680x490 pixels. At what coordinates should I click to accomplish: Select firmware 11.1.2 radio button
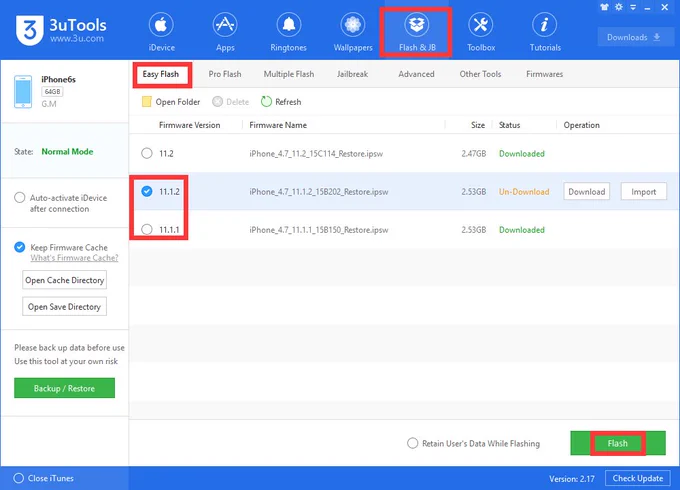click(x=147, y=191)
